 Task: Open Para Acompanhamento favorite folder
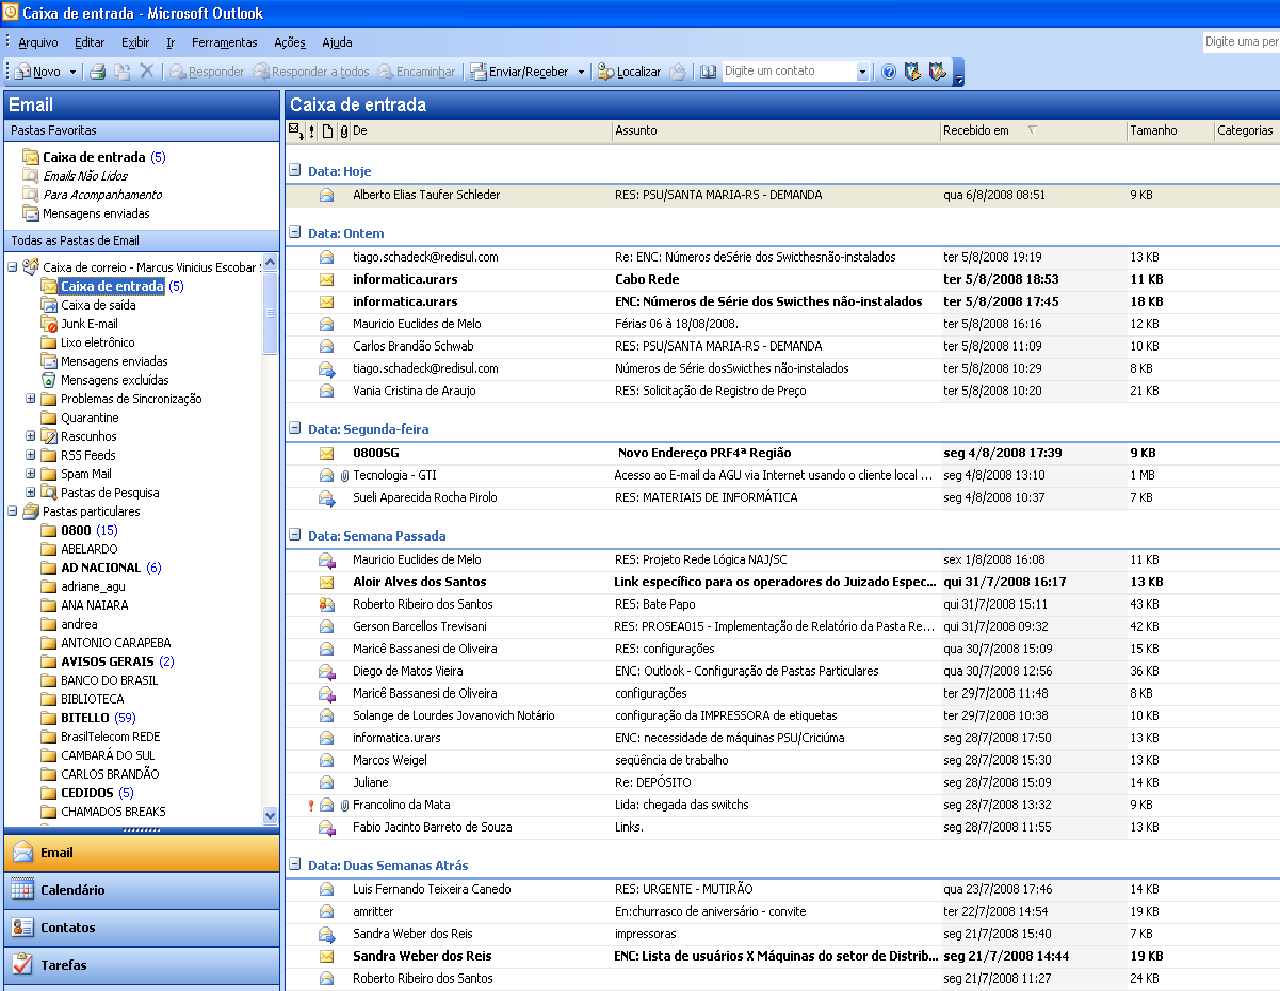(x=102, y=195)
